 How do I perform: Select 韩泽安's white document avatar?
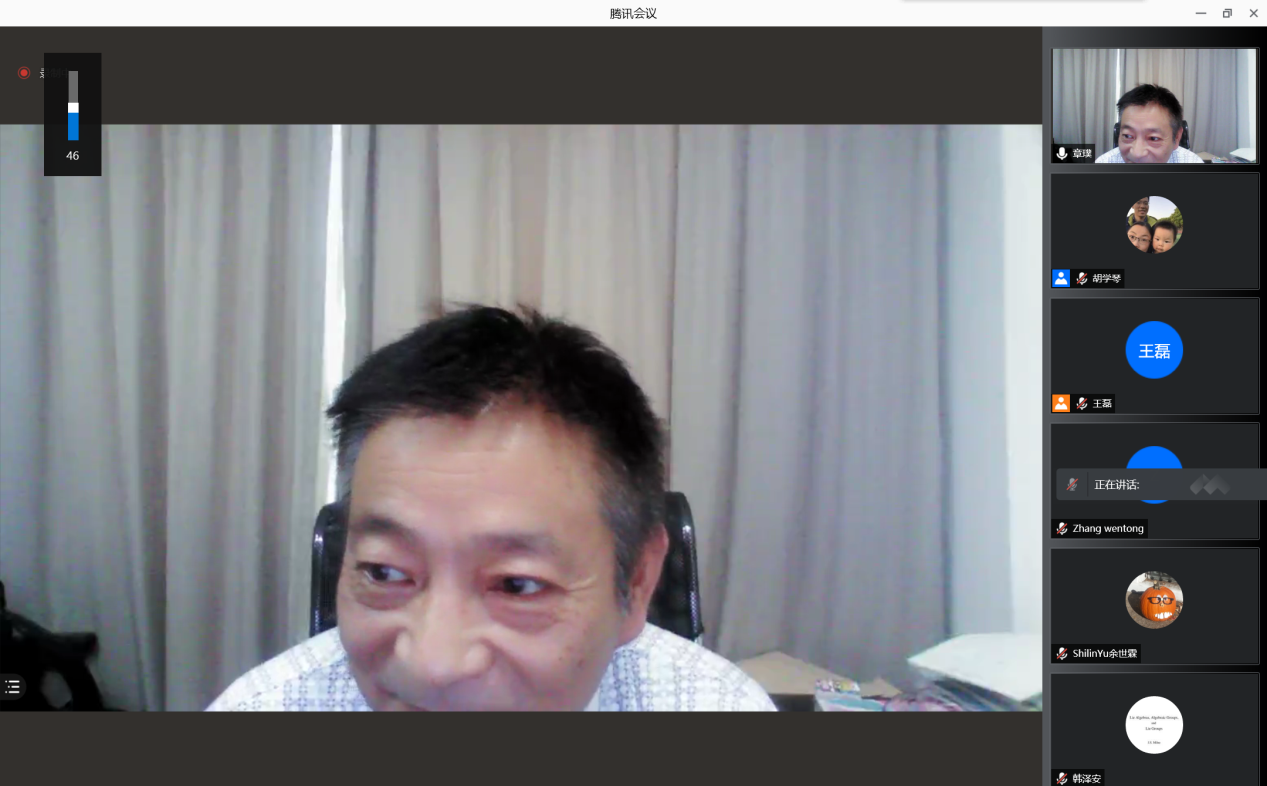(1154, 725)
